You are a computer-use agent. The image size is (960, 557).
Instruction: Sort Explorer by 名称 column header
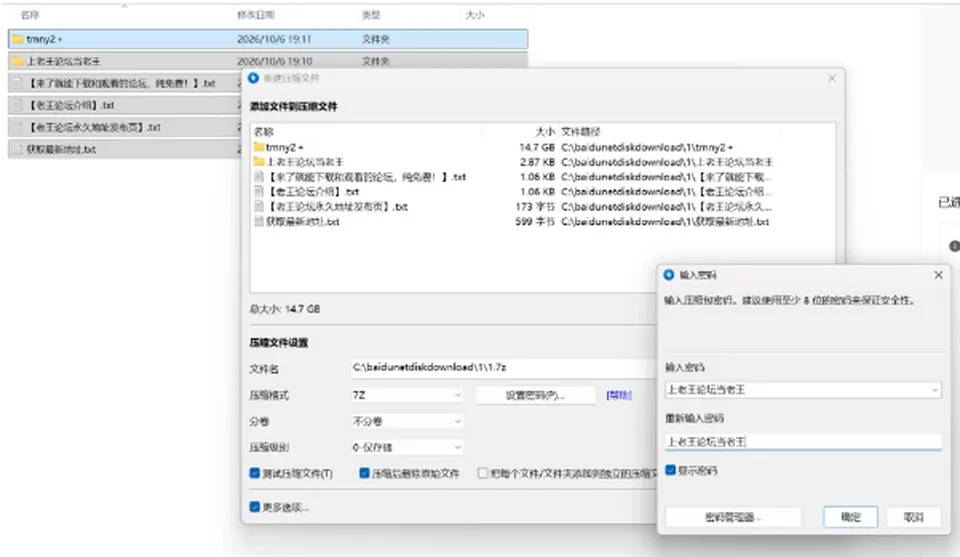point(29,15)
